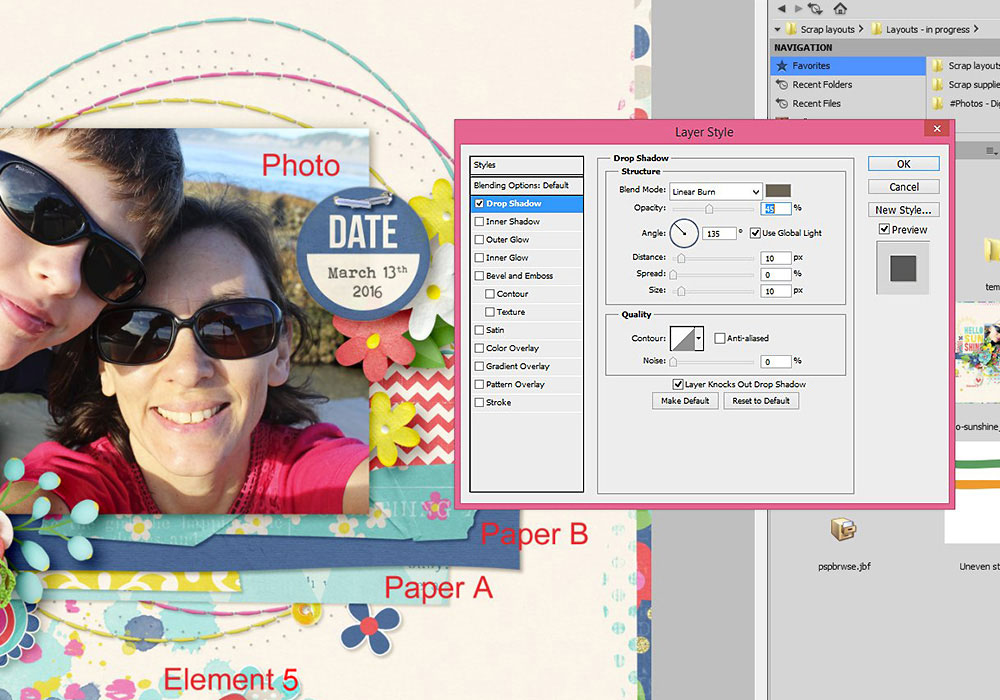The height and width of the screenshot is (700, 1000).
Task: Click the Scrap layouts breadcrumb
Action: pos(827,29)
